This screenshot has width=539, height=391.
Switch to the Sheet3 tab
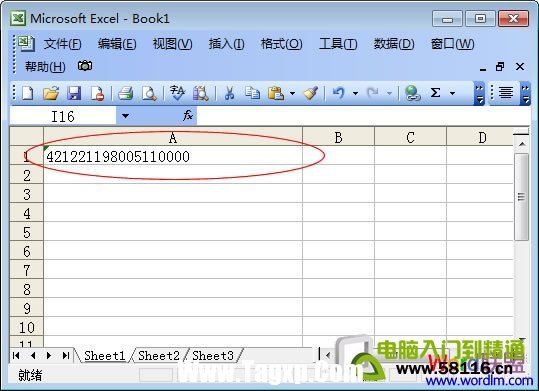213,356
